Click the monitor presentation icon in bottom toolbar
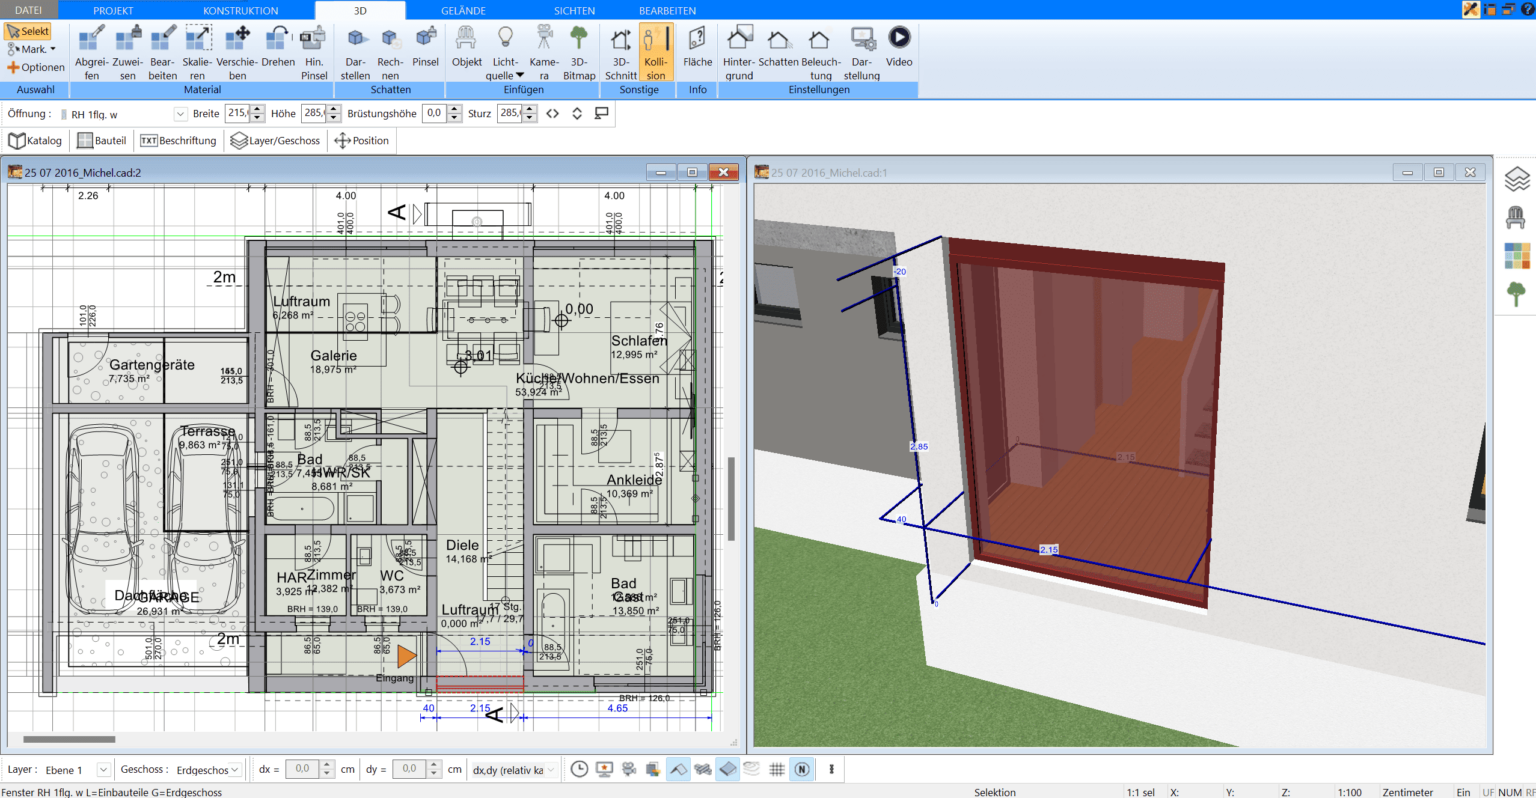 point(604,769)
